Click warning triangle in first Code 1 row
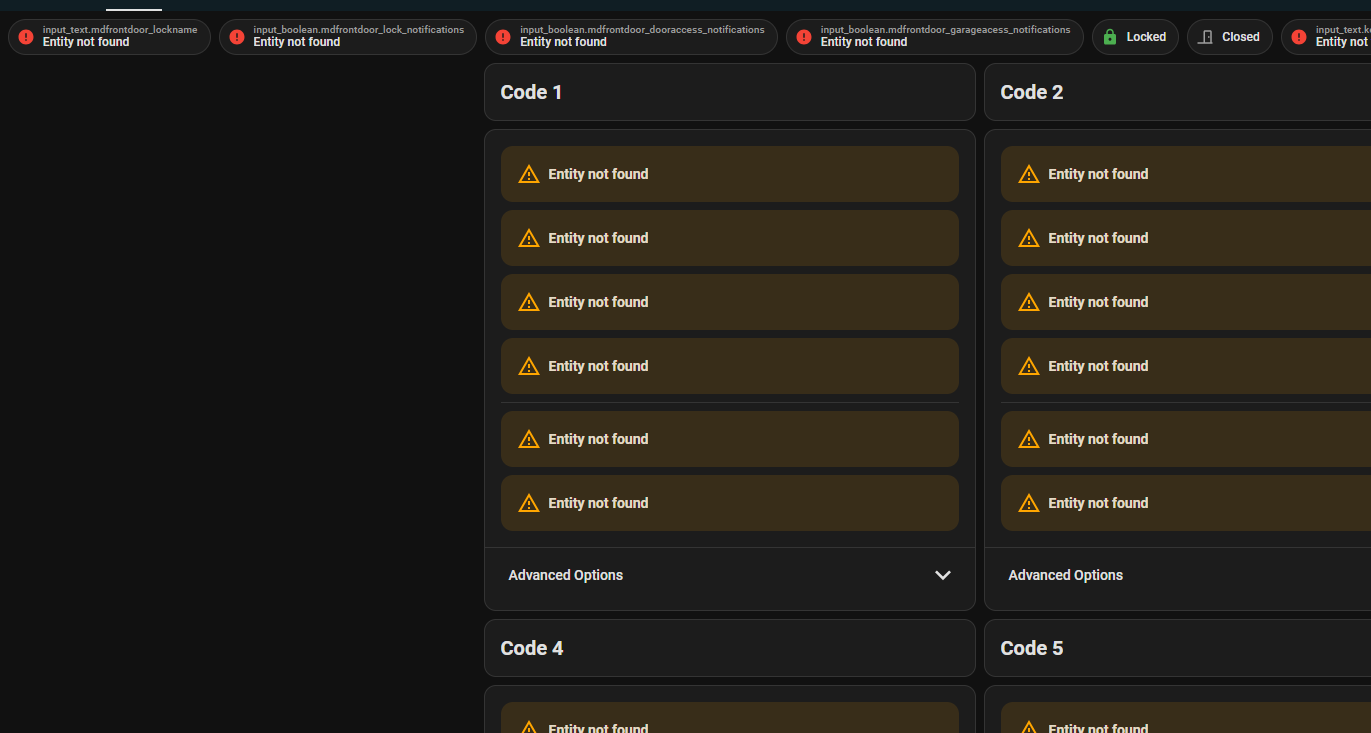The image size is (1371, 733). 529,174
